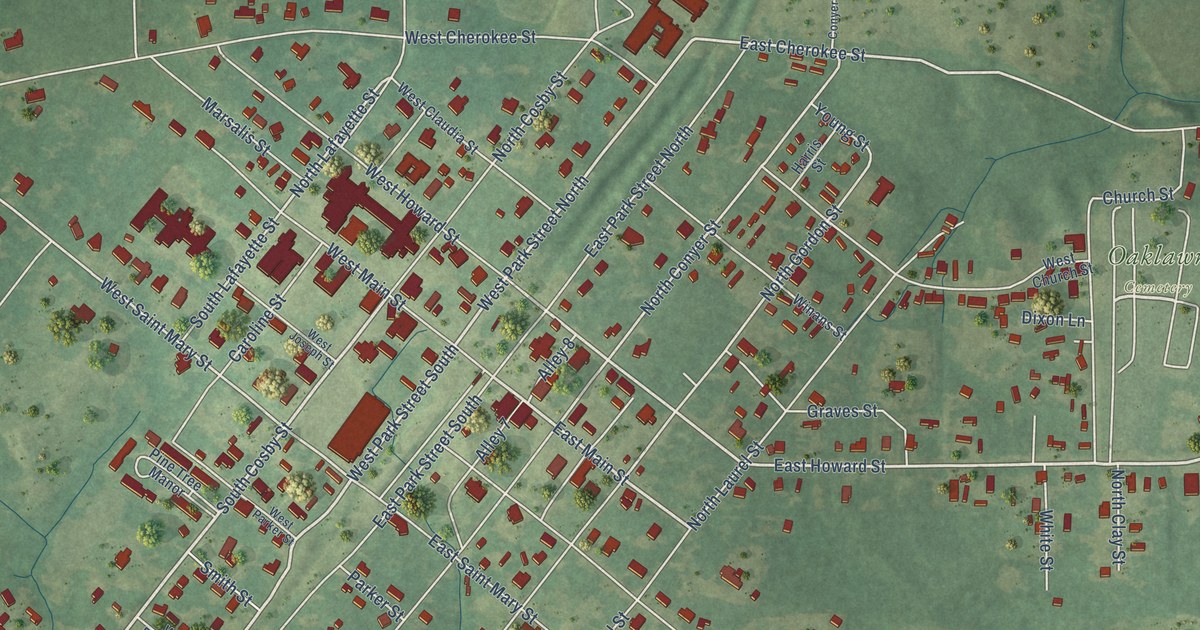Select the Caroline St label
Viewport: 1200px width, 630px height.
(257, 328)
